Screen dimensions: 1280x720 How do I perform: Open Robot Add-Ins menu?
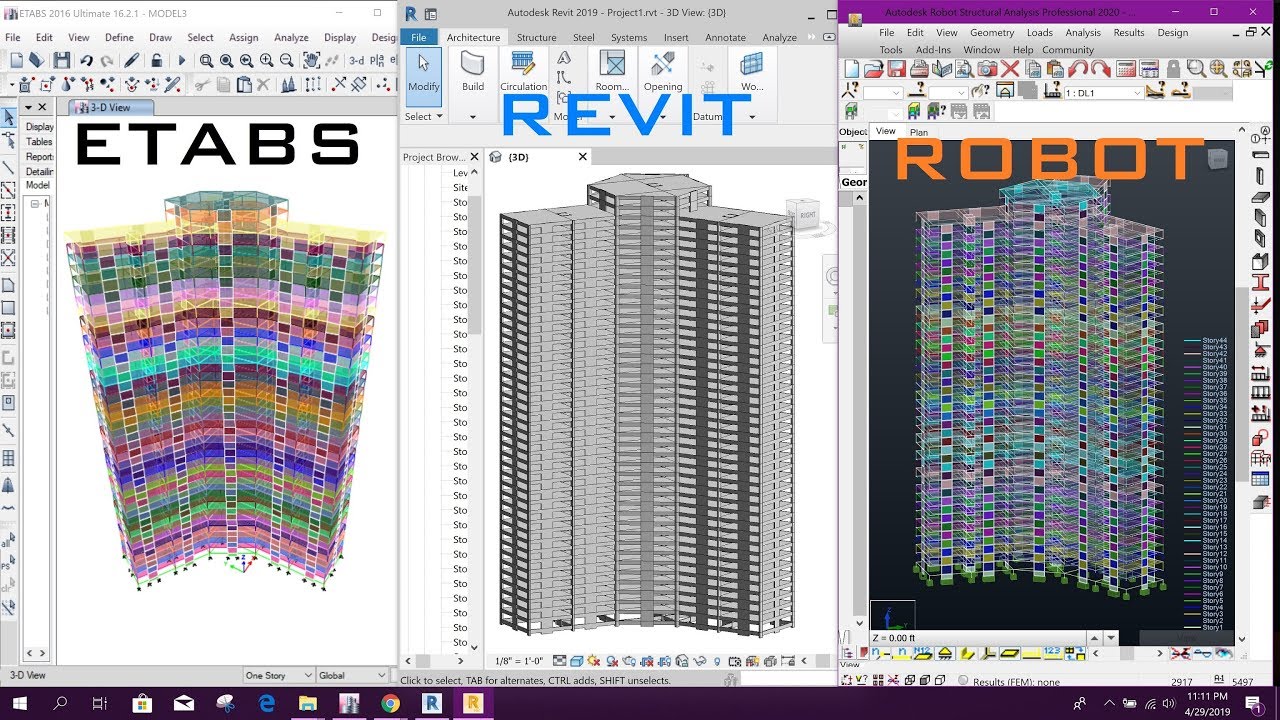(x=933, y=49)
